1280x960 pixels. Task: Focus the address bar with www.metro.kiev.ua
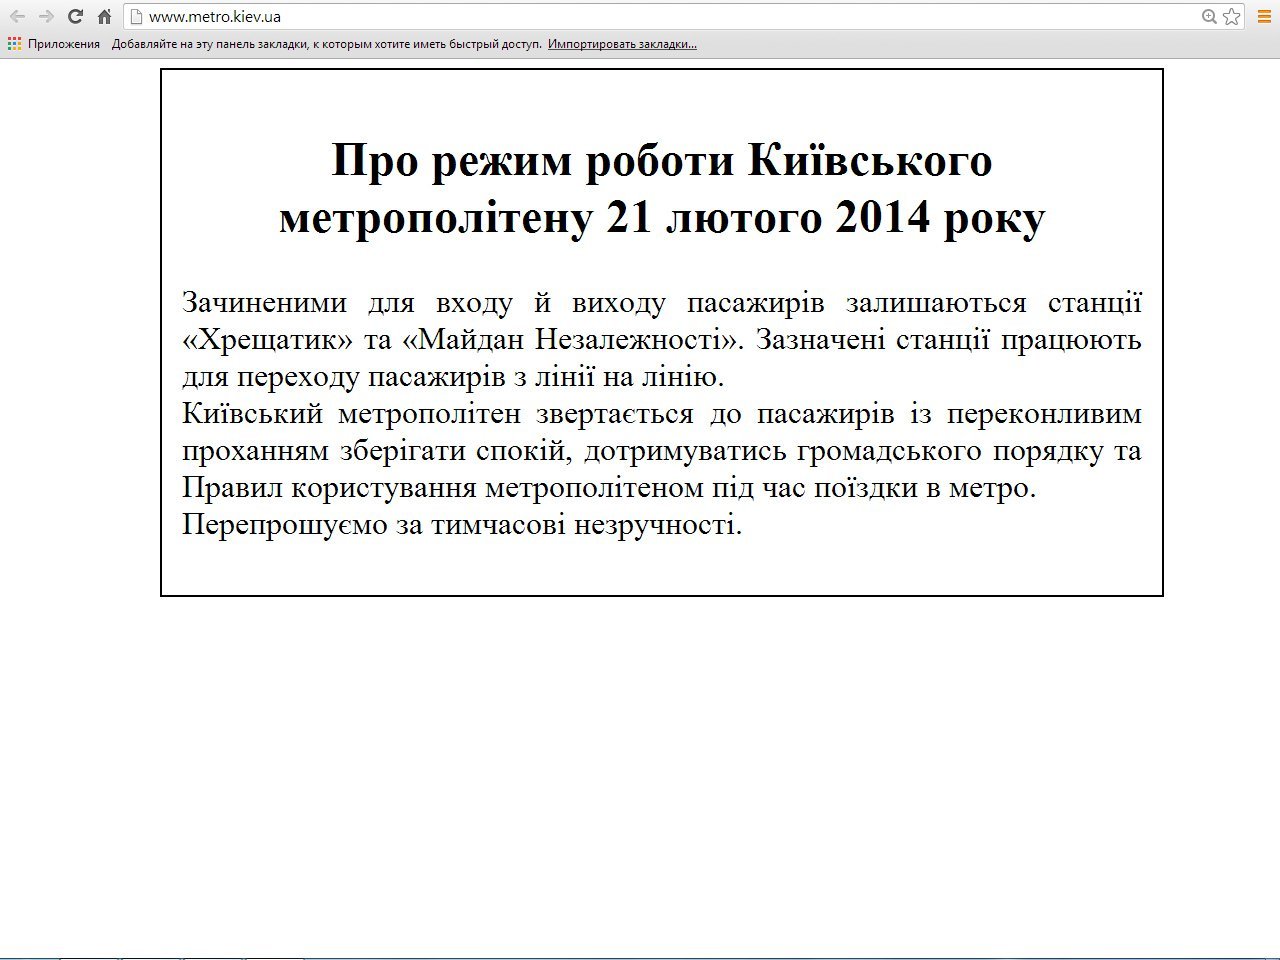600,16
